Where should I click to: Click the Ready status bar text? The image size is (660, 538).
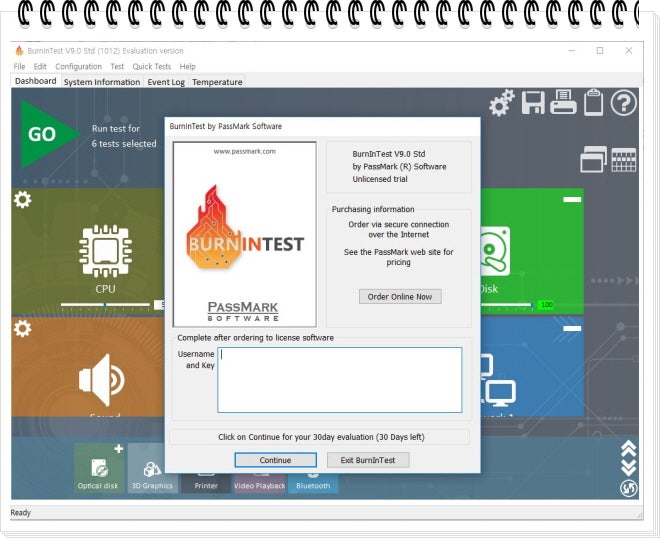(x=21, y=512)
